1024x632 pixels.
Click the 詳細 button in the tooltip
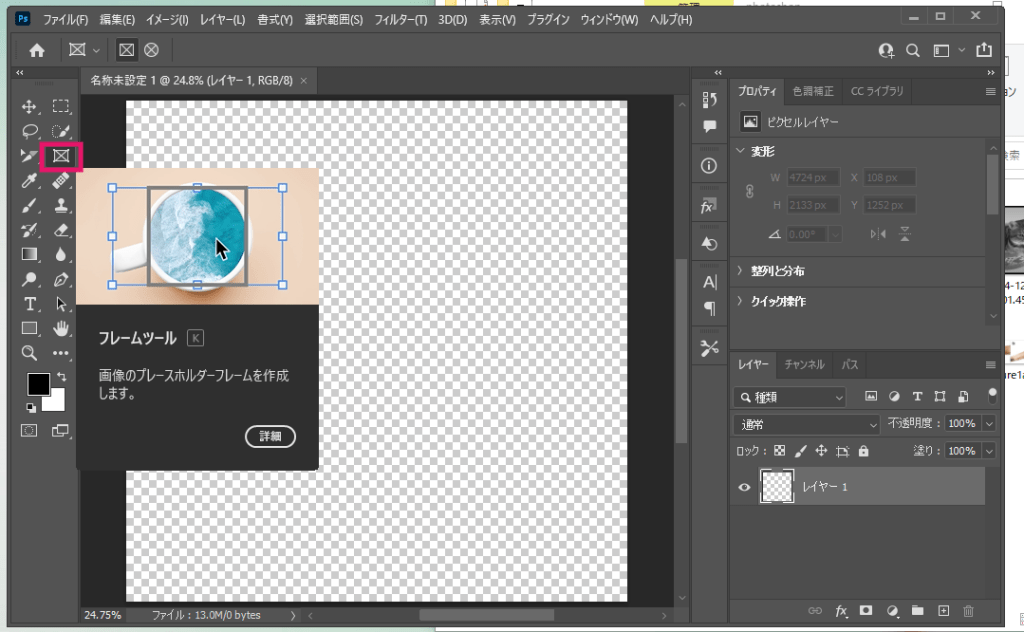click(270, 436)
